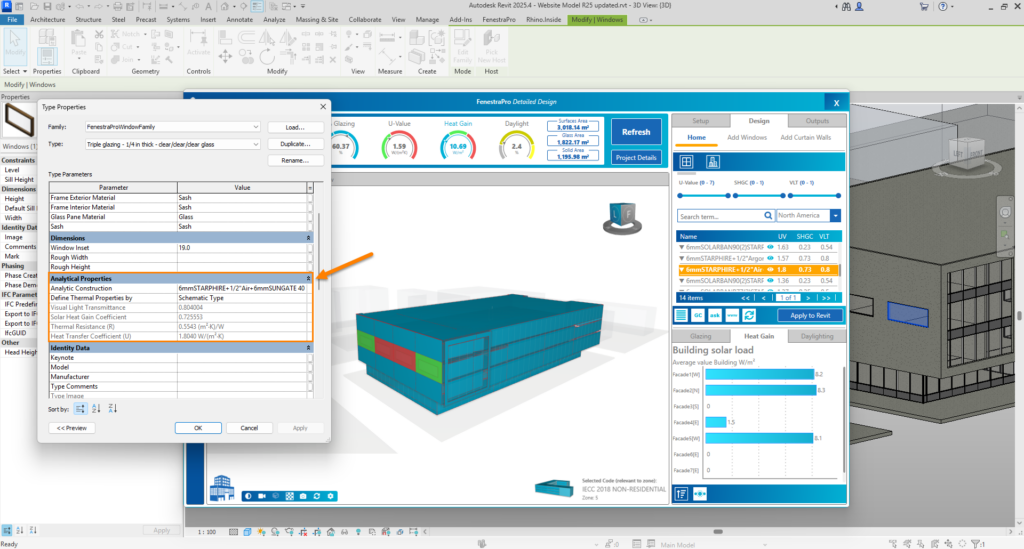Click the contrast half-circle icon in viewer toolbar
1024x549 pixels.
pos(248,496)
